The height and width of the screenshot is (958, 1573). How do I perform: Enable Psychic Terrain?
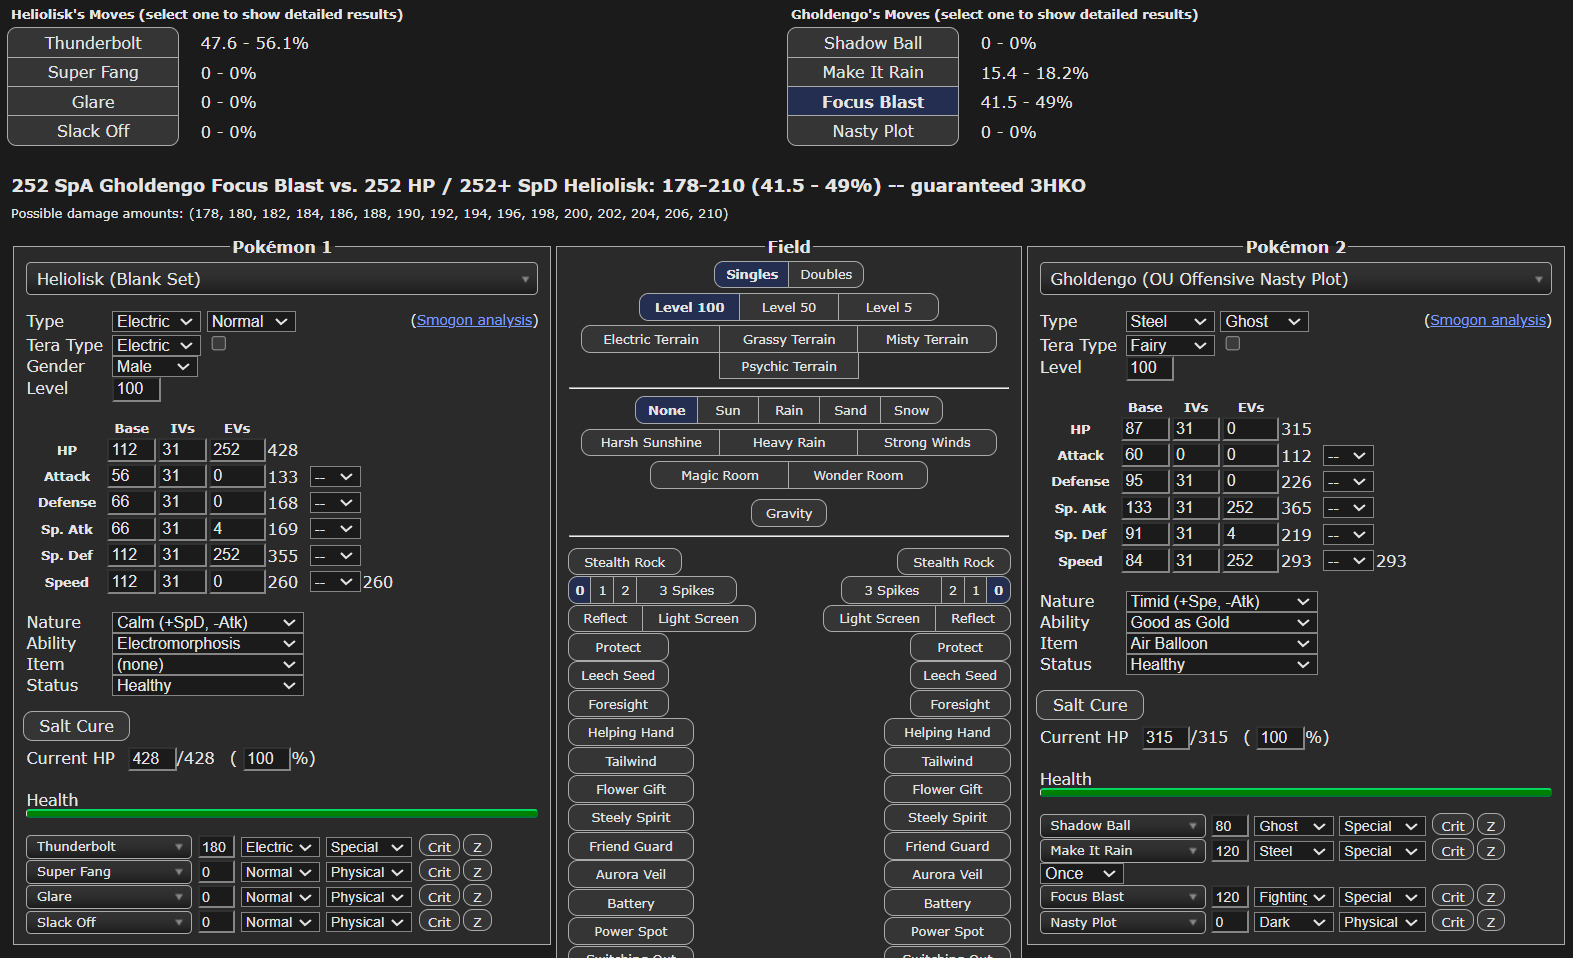click(789, 366)
